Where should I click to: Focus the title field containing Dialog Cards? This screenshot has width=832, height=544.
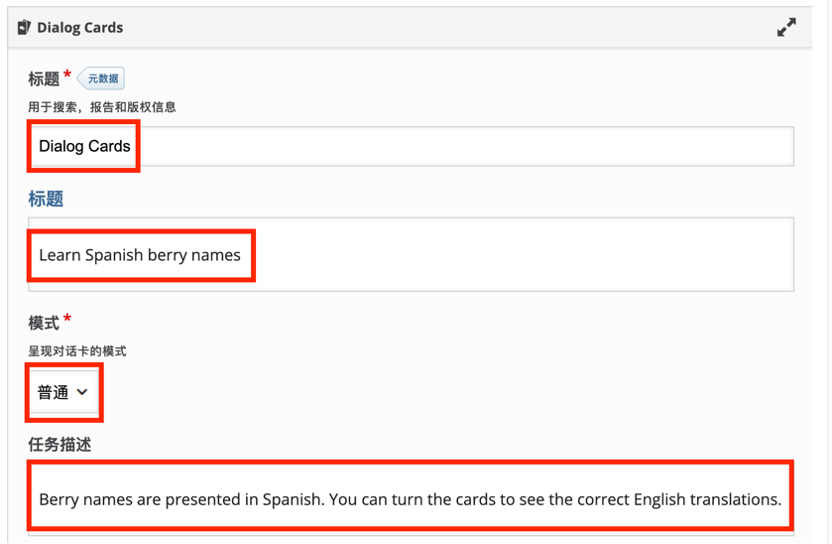pos(411,146)
